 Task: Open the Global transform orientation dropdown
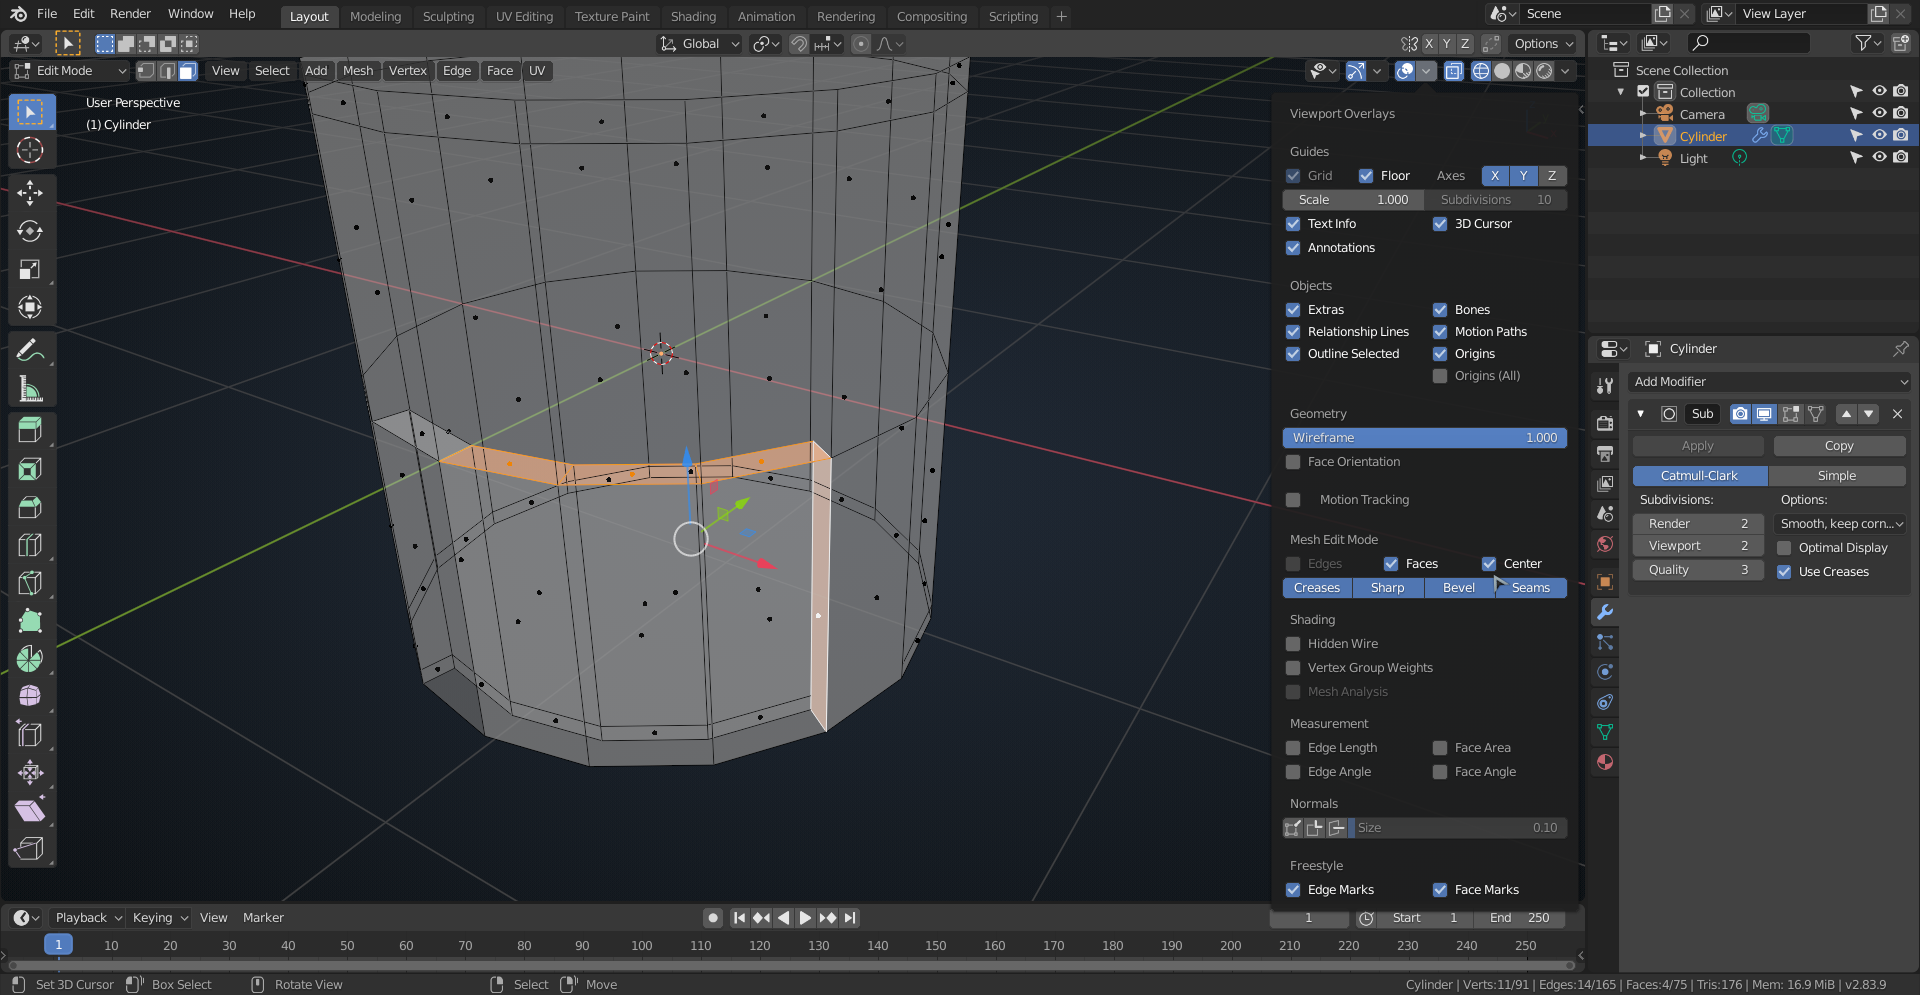(x=700, y=44)
